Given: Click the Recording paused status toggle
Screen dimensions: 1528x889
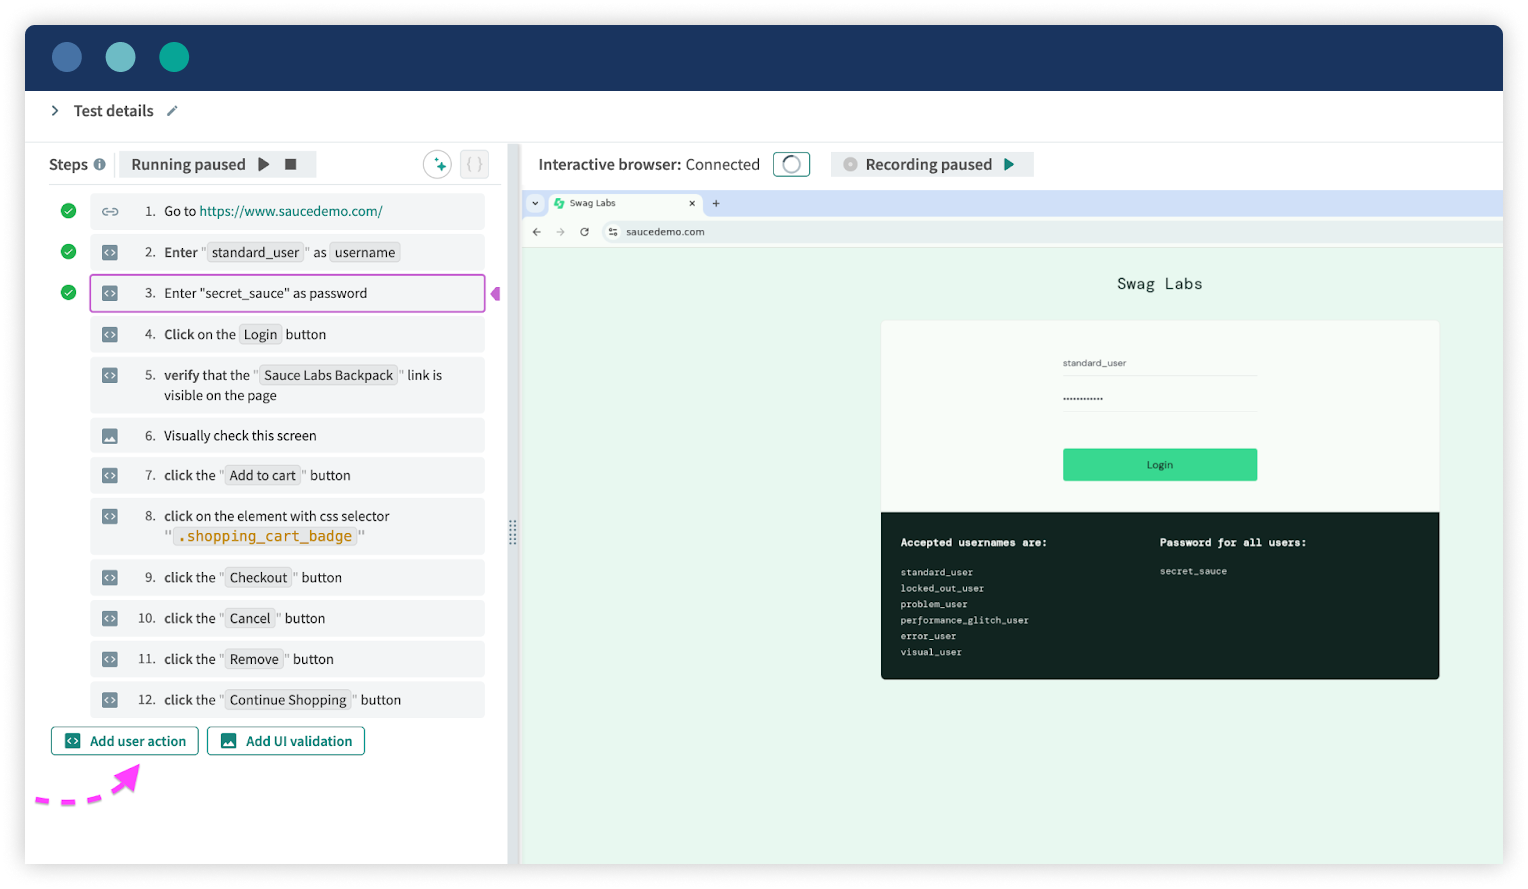Looking at the screenshot, I should [931, 164].
